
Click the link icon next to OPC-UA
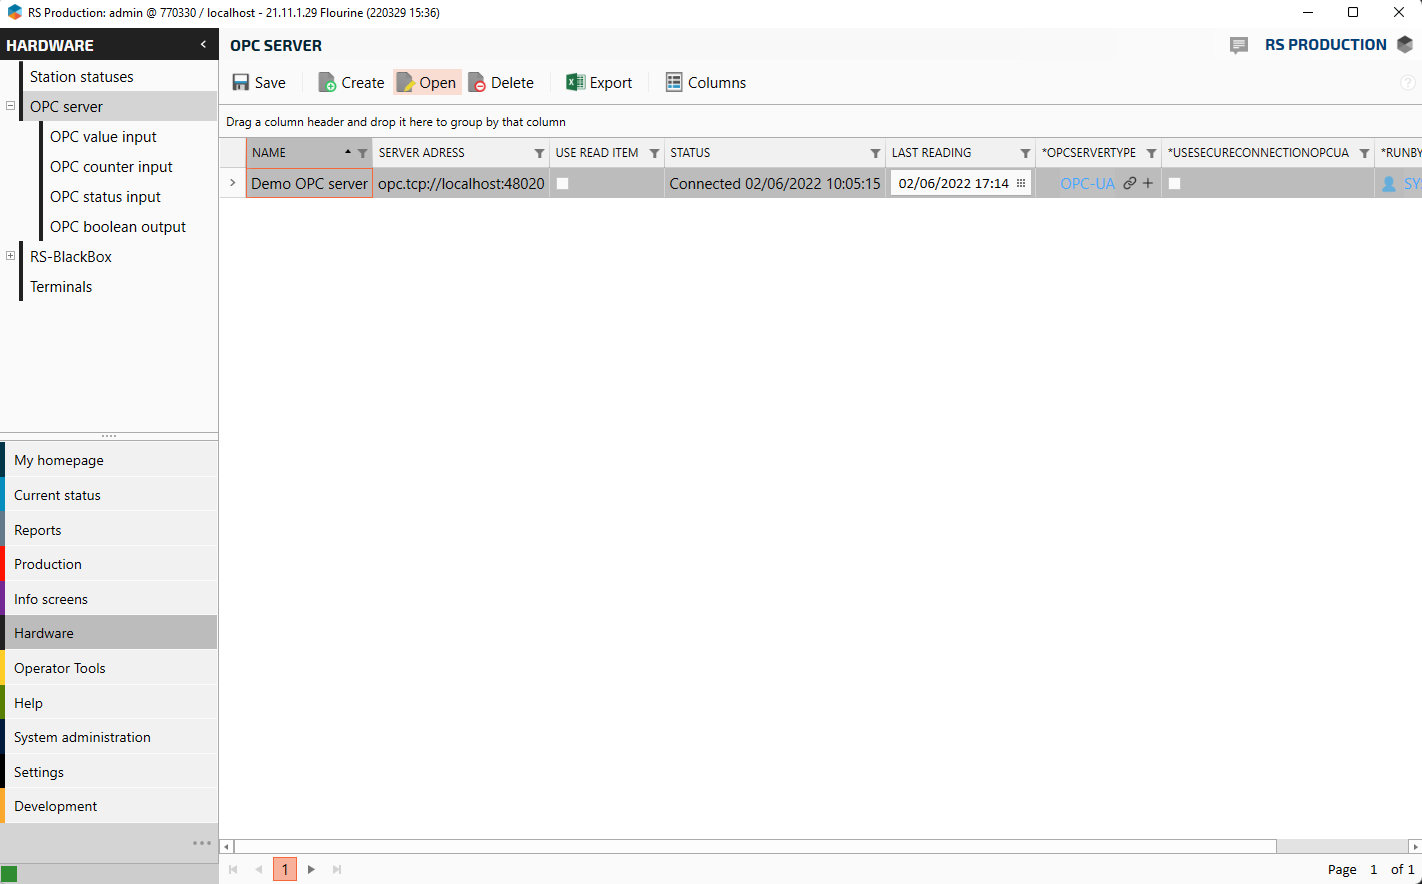pos(1130,183)
